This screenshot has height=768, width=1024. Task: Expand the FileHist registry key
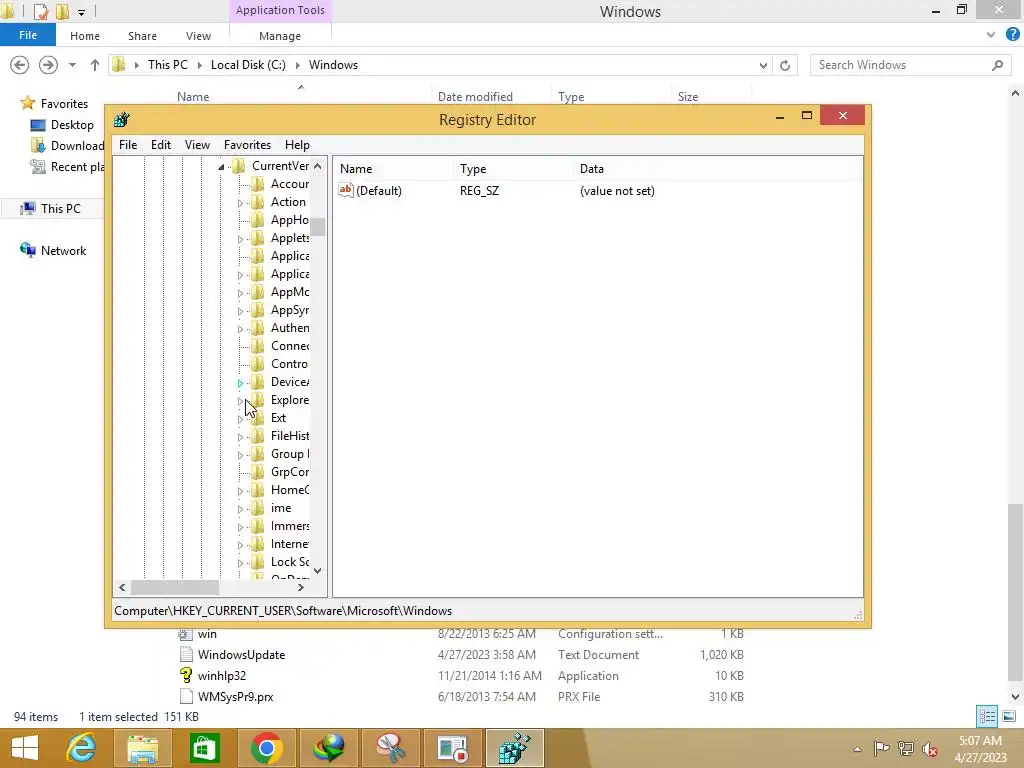click(240, 437)
